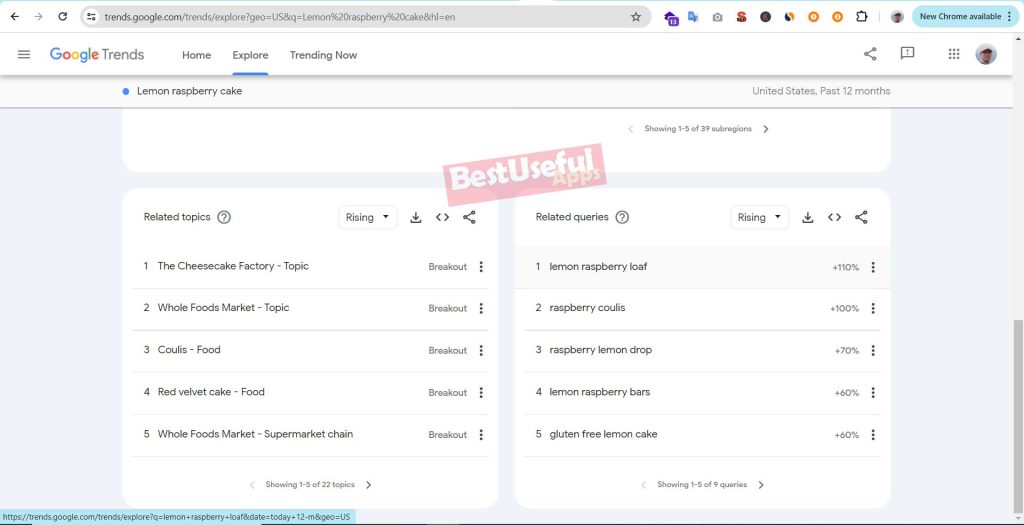This screenshot has height=525, width=1024.
Task: Open more options for Whole Foods Market Supermarket chain
Action: point(481,435)
